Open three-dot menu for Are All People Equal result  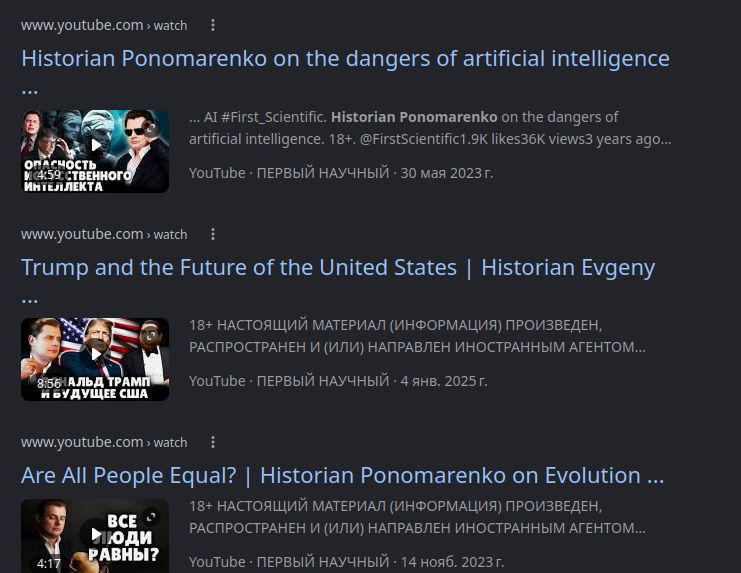213,442
